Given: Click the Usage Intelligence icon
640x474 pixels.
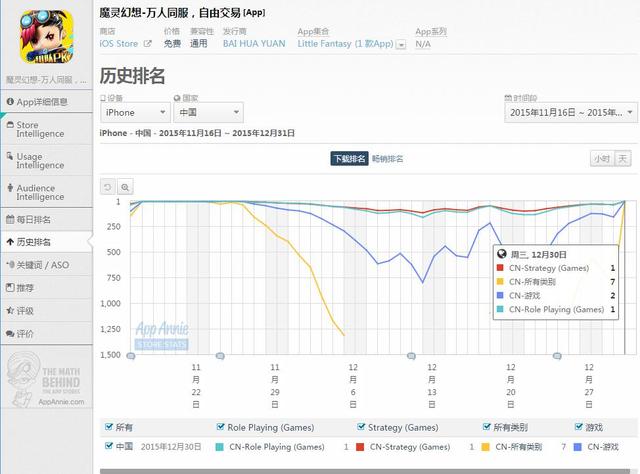Looking at the screenshot, I should pos(10,156).
